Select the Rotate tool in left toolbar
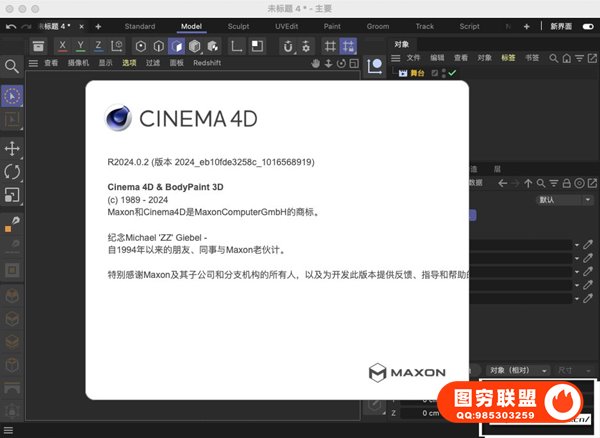 [13, 171]
